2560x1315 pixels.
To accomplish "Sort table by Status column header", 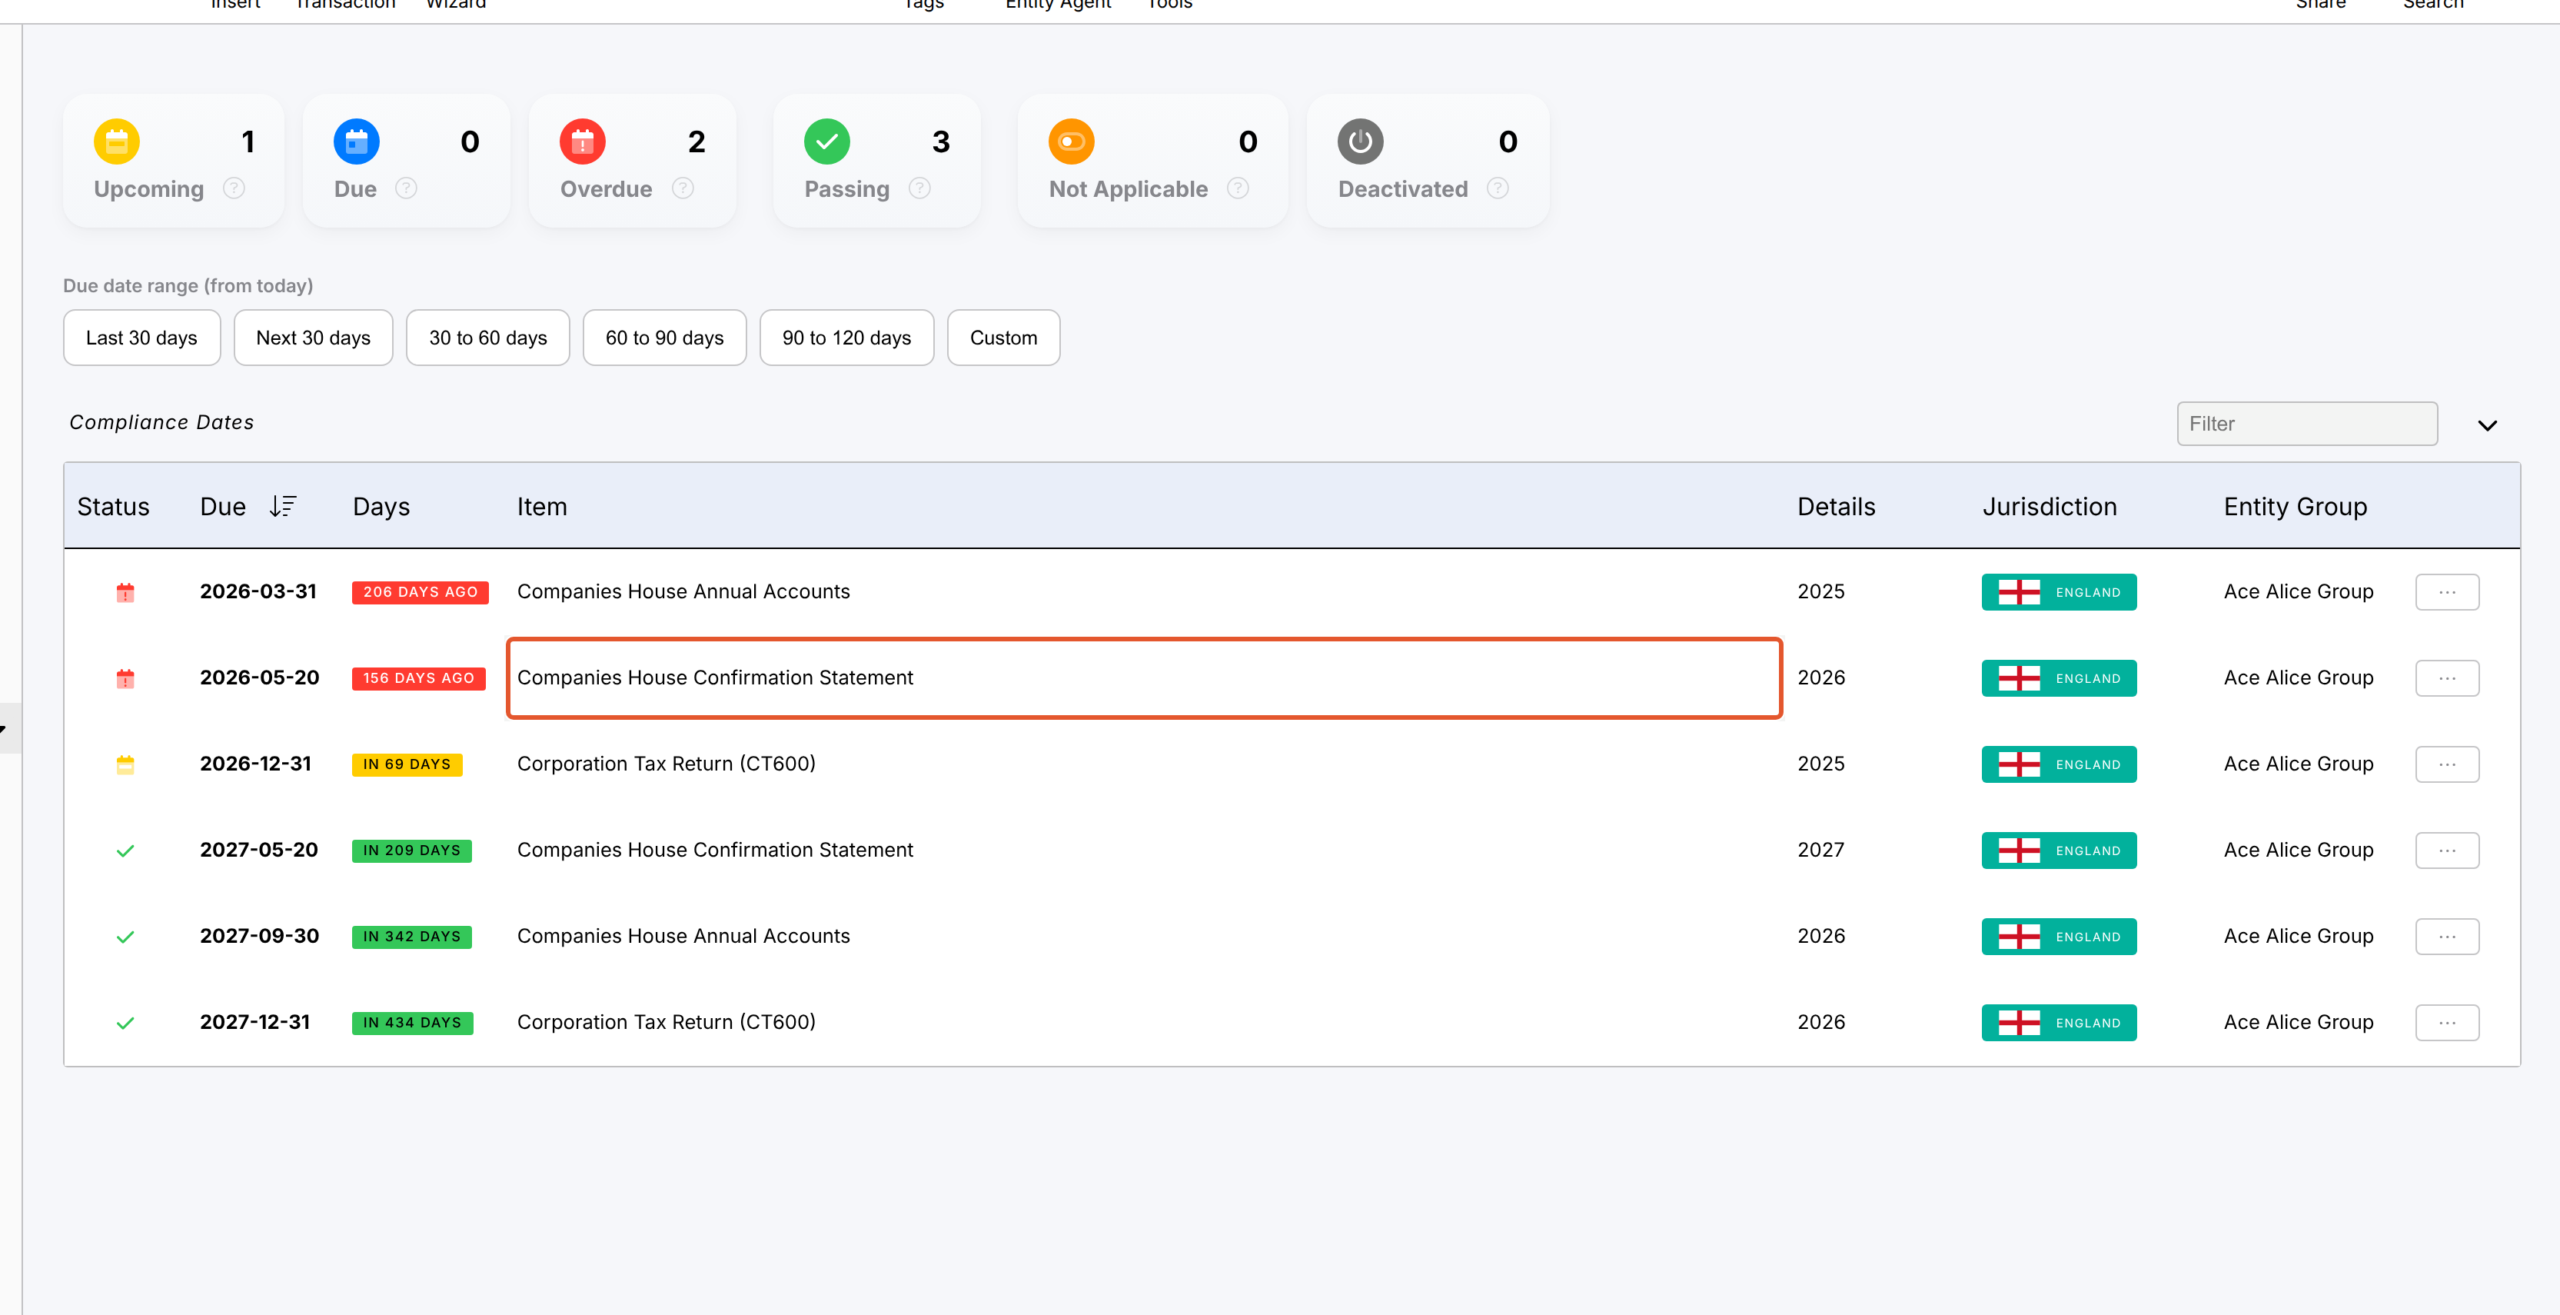I will [x=113, y=506].
